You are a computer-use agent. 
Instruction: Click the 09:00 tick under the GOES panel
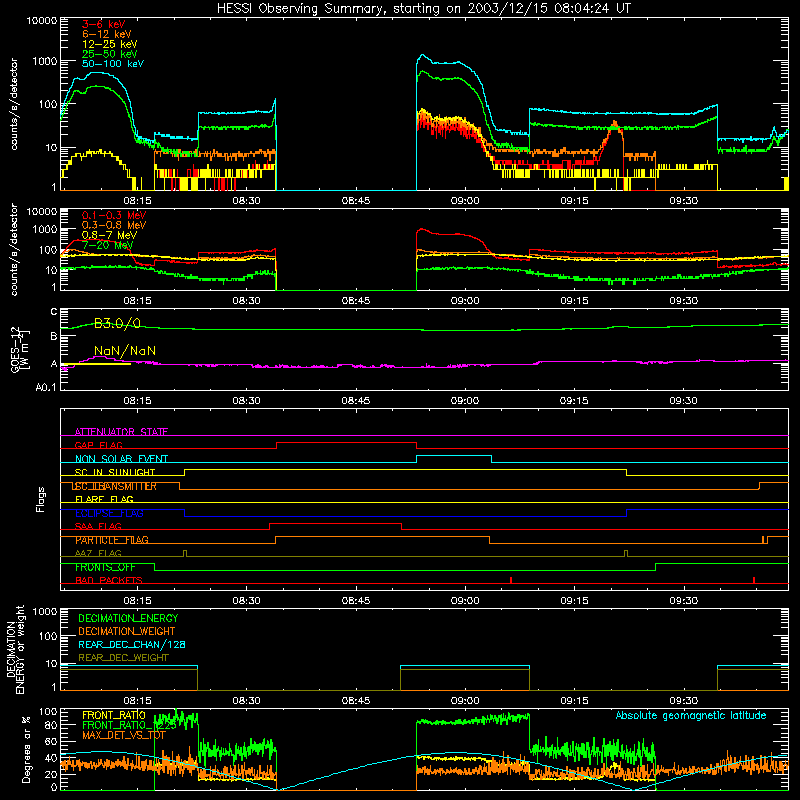(x=465, y=401)
